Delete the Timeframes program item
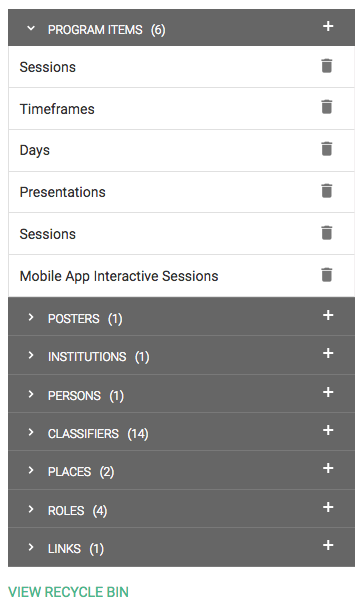 [x=326, y=107]
